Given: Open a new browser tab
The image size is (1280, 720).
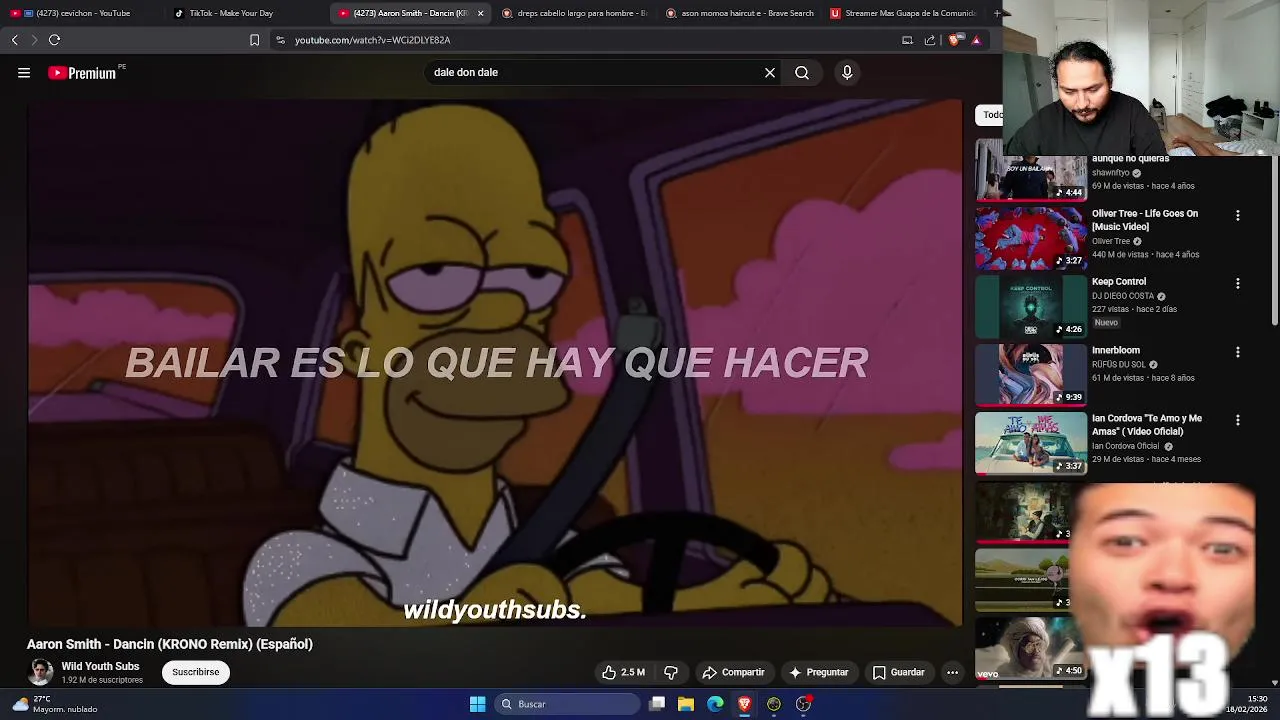Looking at the screenshot, I should [x=996, y=13].
